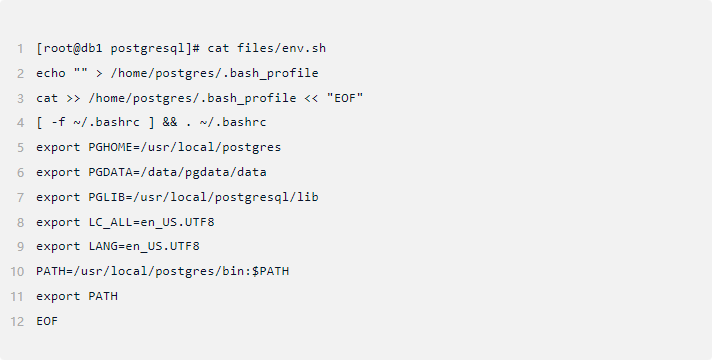Click the echo to .bash_profile line
The height and width of the screenshot is (361, 712).
(177, 73)
